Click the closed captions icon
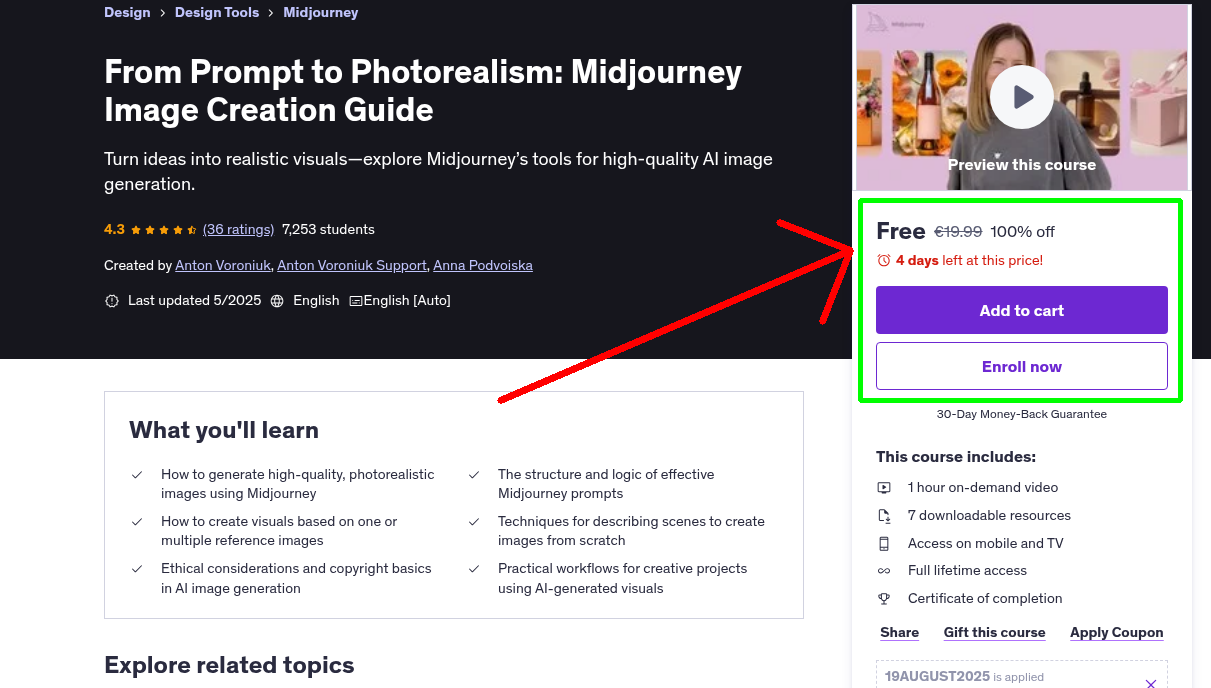 (x=355, y=300)
